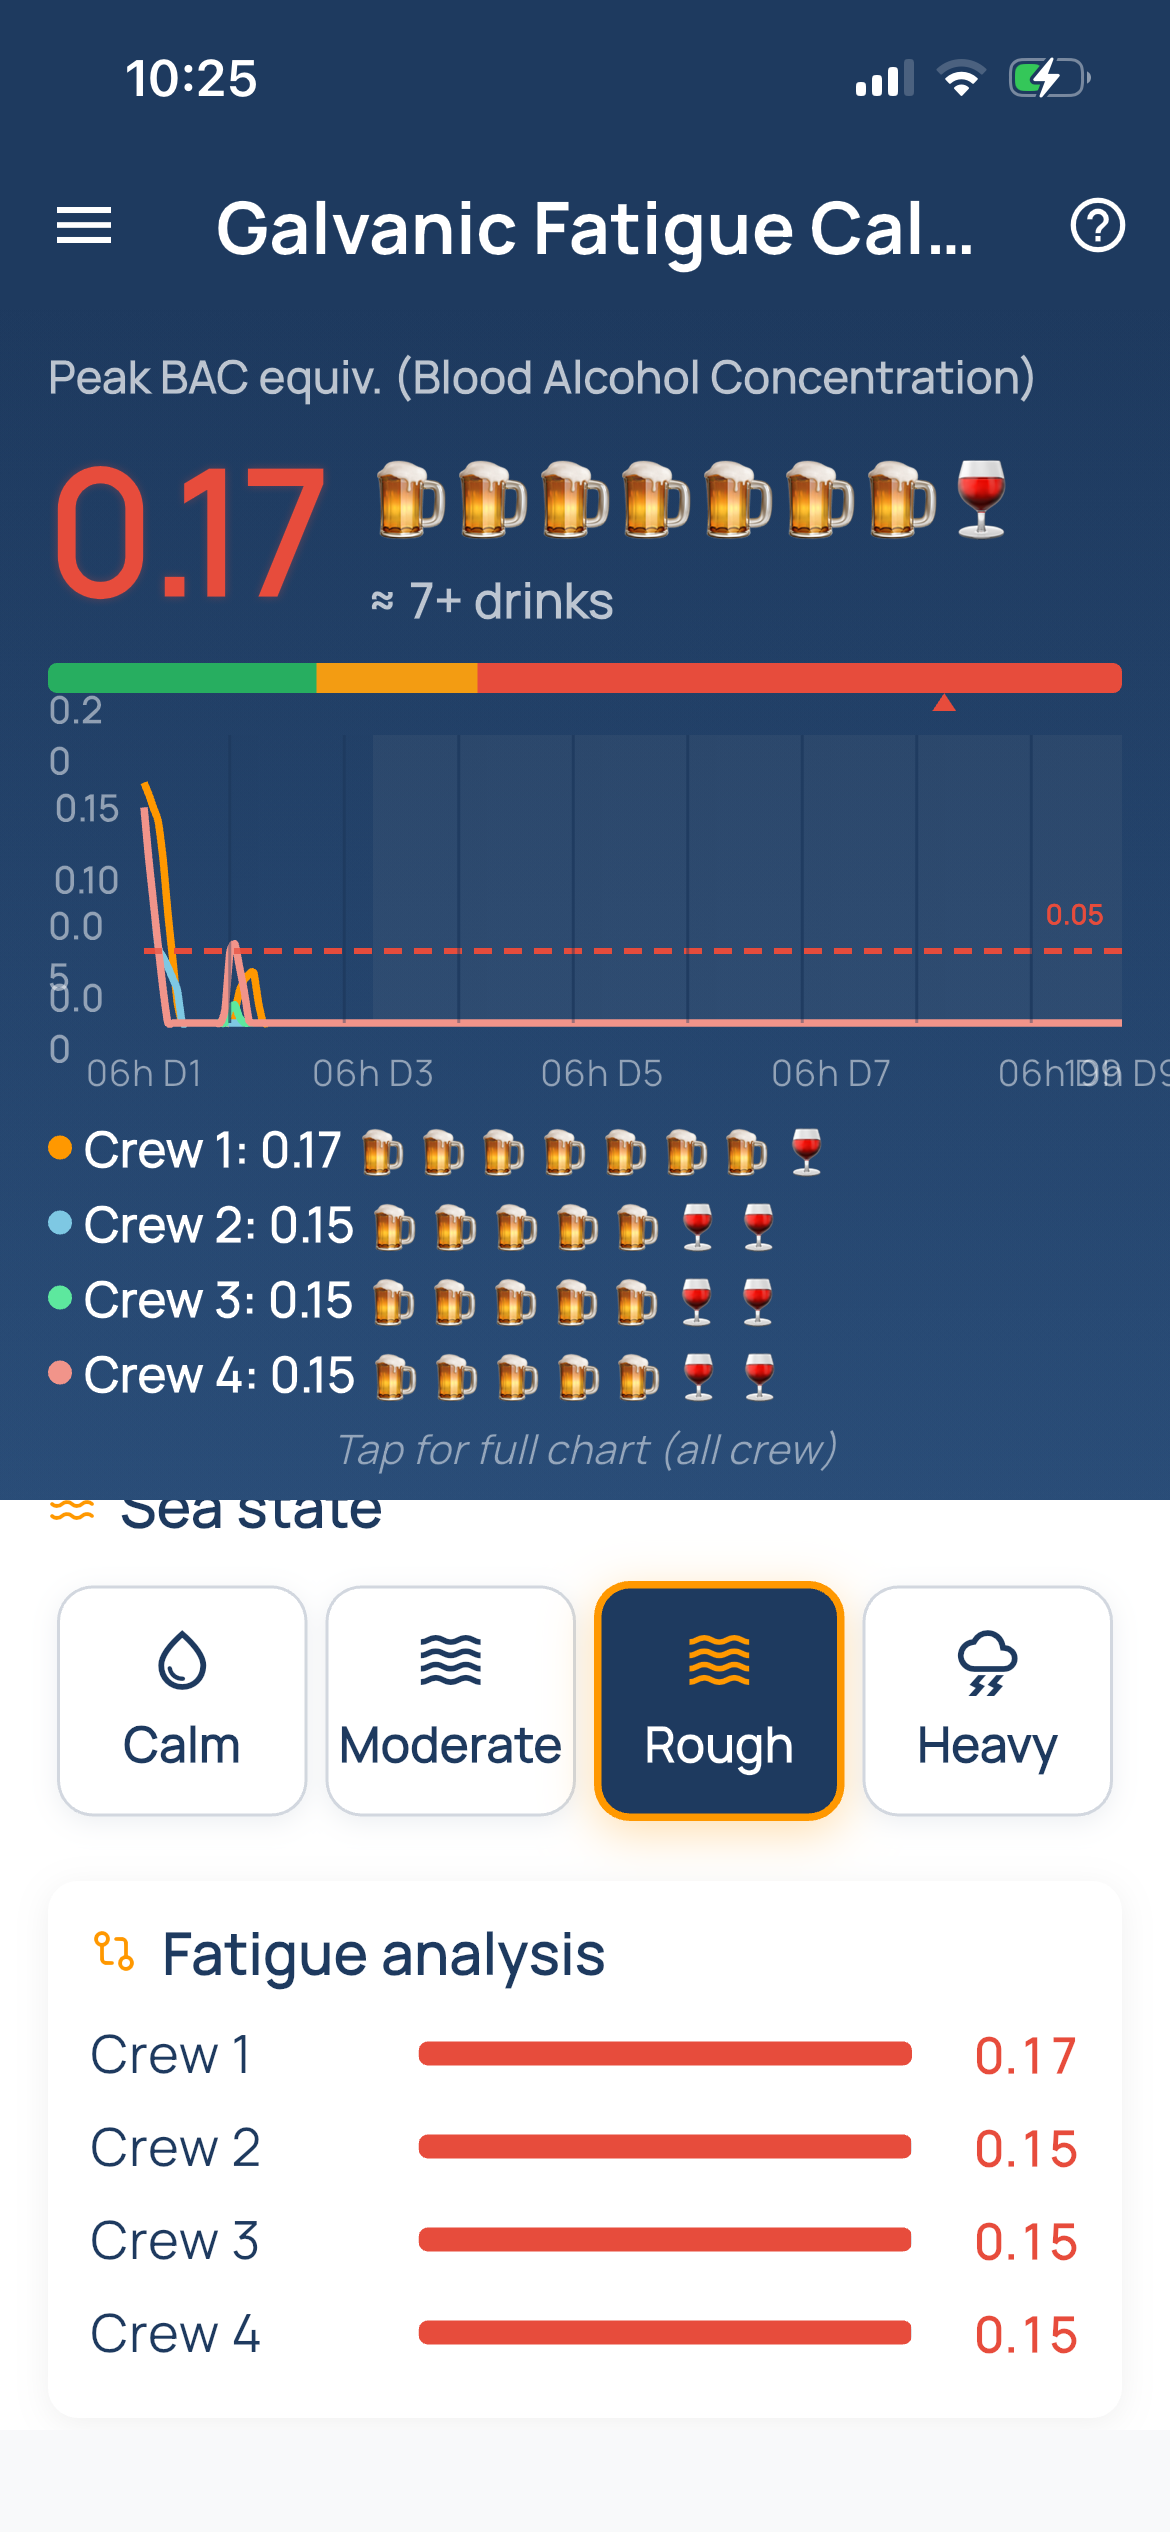Tap the Crew 3 fatigue bar
The image size is (1170, 2532).
(x=665, y=2239)
